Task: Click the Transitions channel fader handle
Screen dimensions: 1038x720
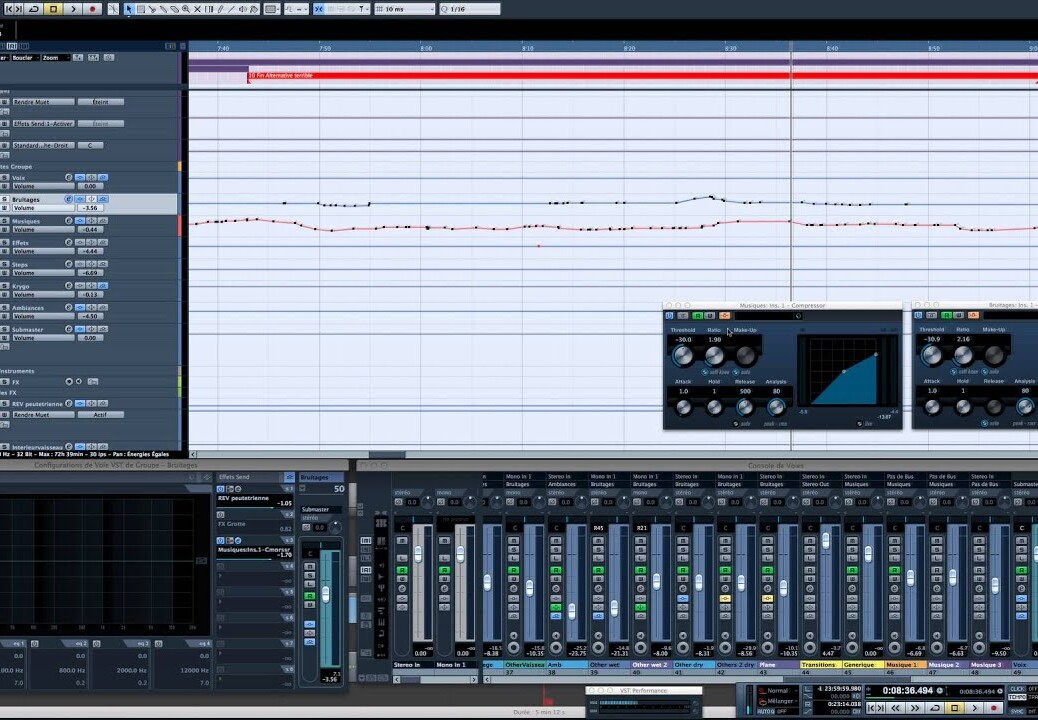Action: coord(826,541)
